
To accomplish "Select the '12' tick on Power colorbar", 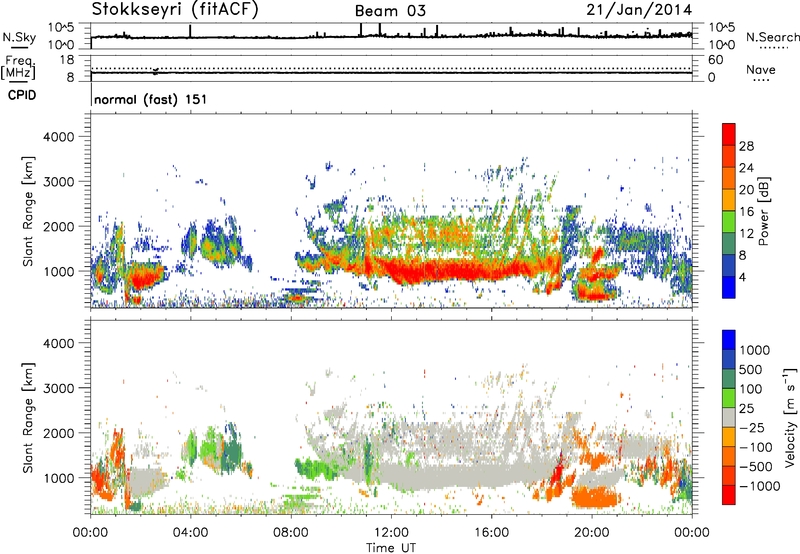I will pos(746,234).
